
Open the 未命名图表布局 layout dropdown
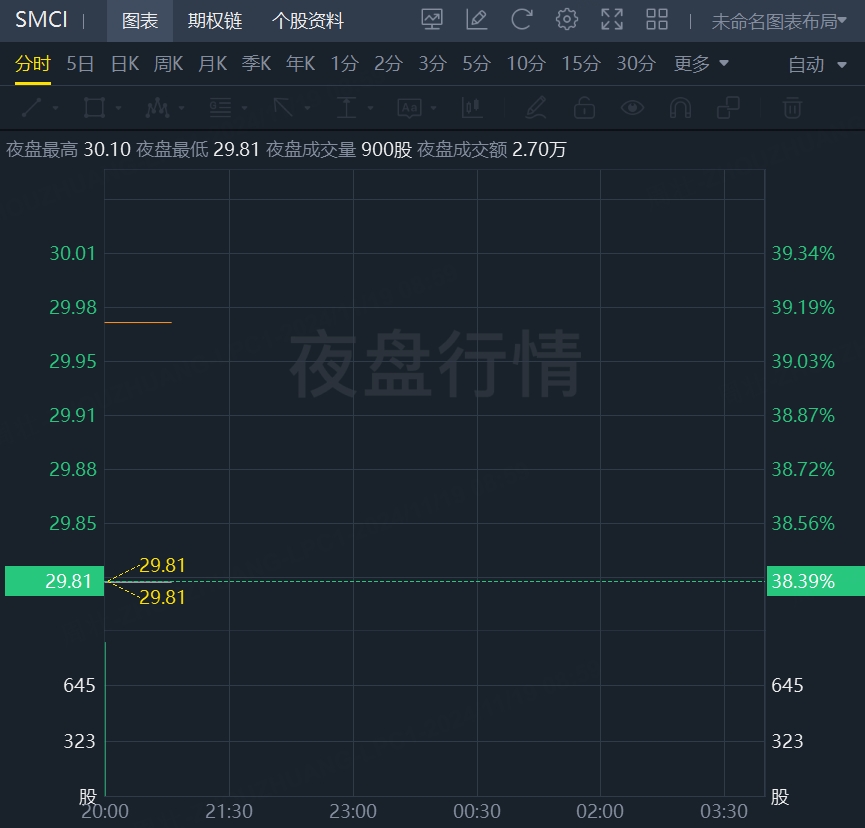[778, 22]
